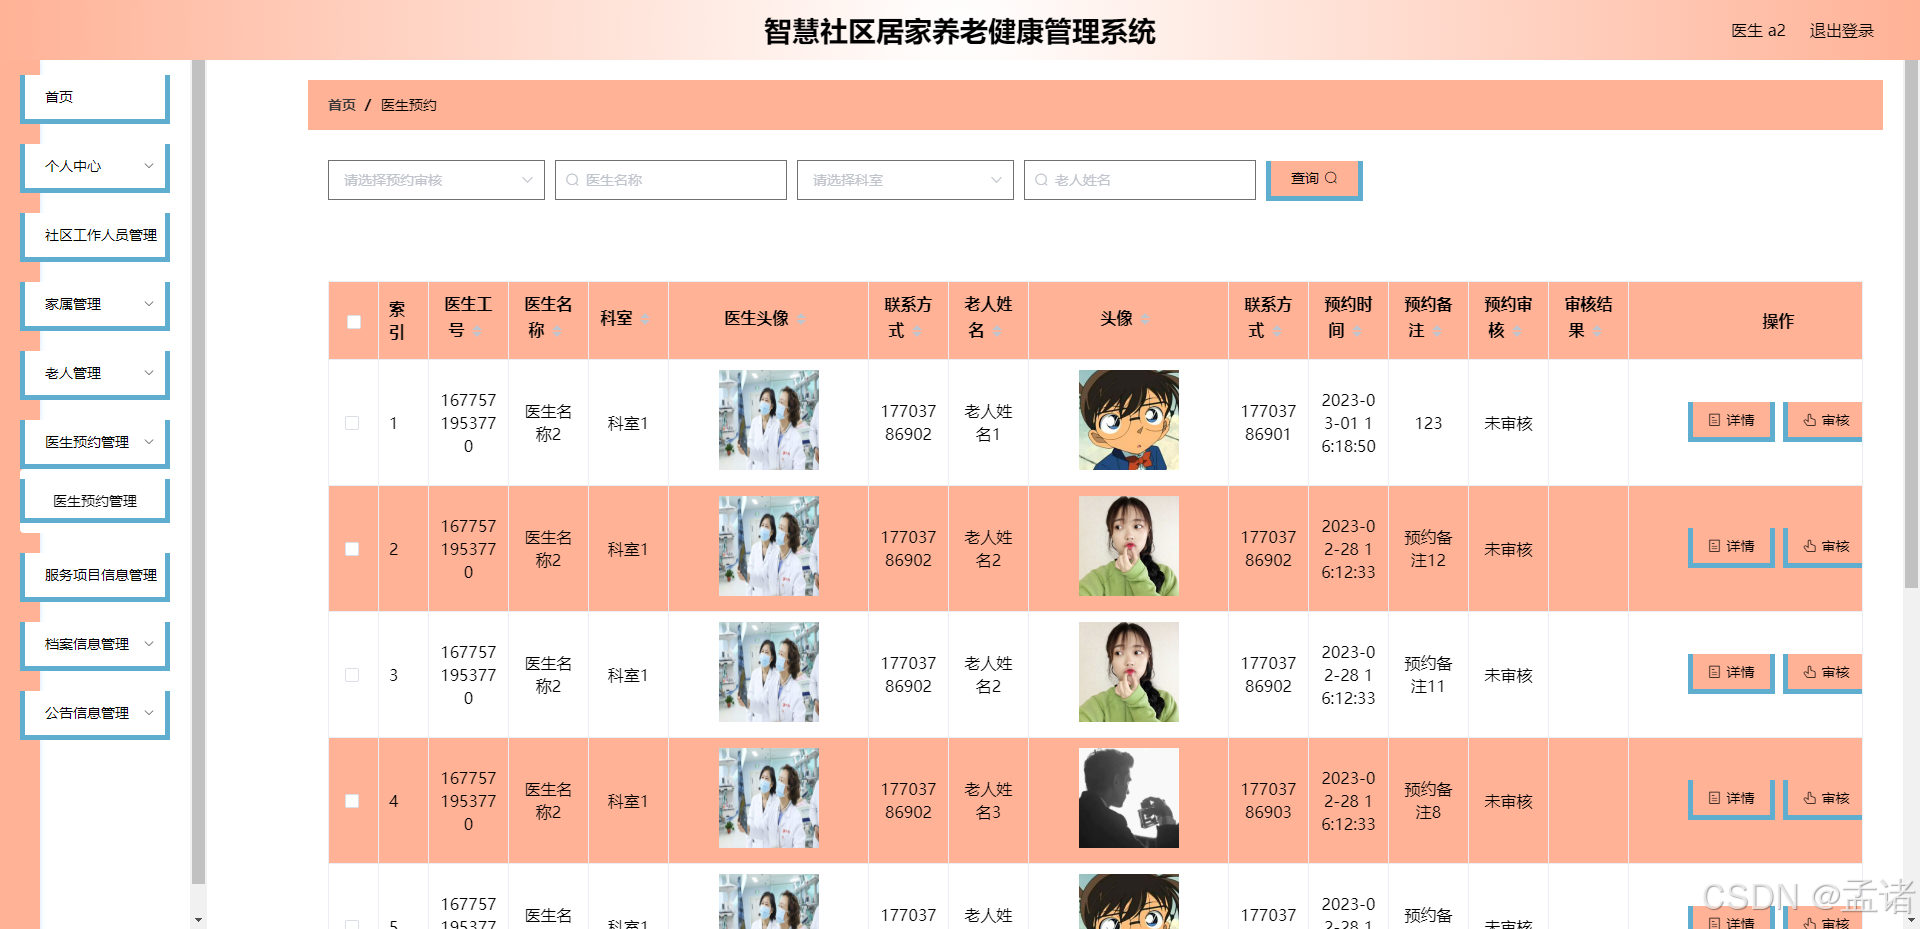Click the Conan avatar thumbnail in row 1
The height and width of the screenshot is (929, 1920).
pos(1128,420)
